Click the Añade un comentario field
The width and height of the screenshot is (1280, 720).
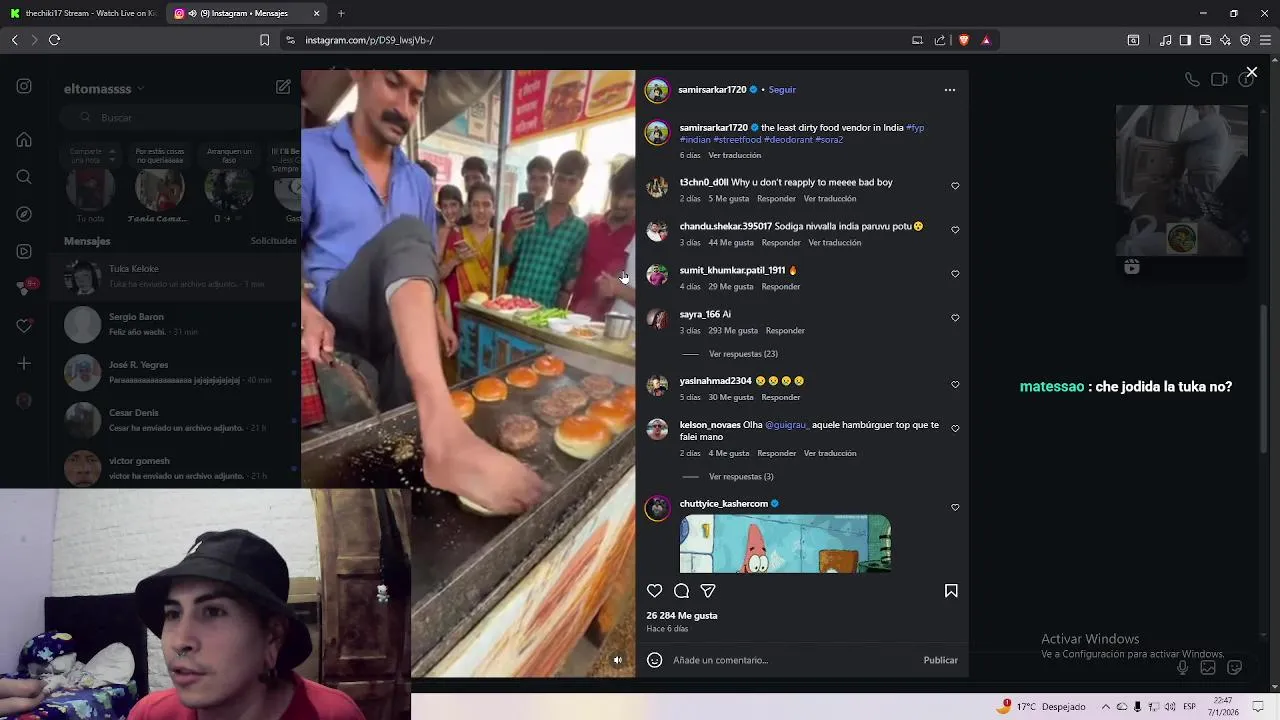point(795,660)
